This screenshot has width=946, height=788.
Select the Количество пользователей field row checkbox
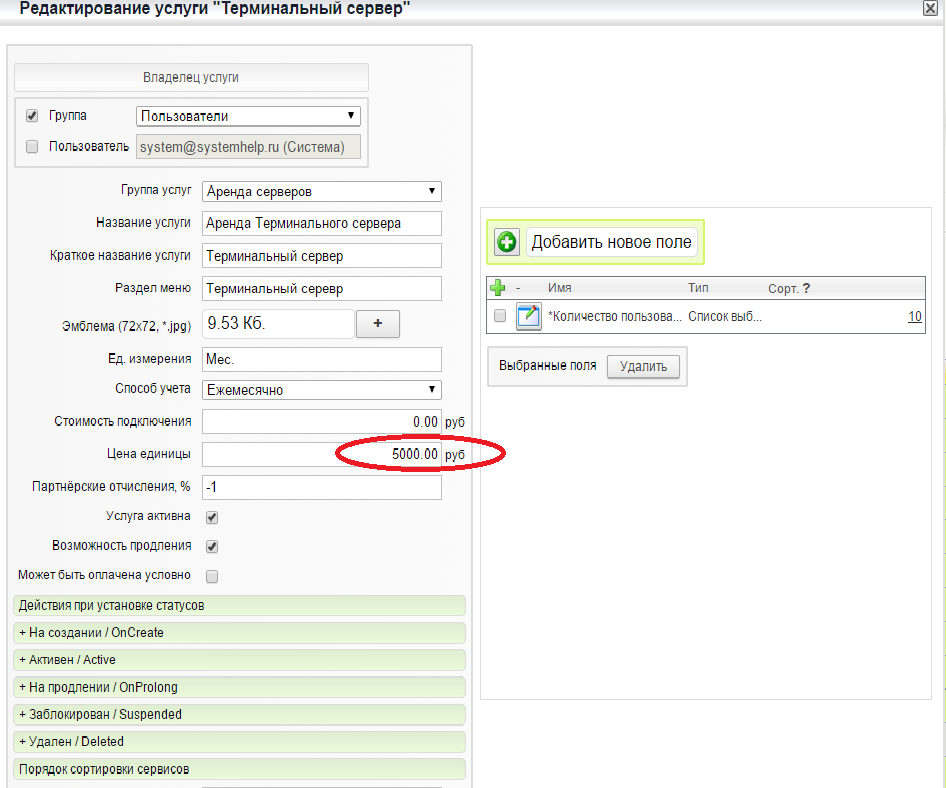500,316
